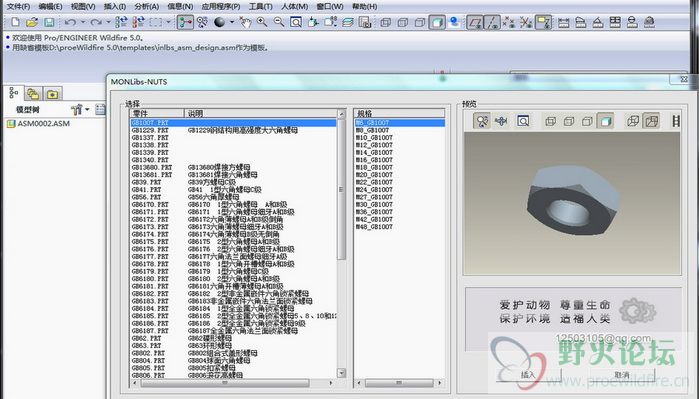Click the preview cross-section cube icon

pyautogui.click(x=651, y=121)
